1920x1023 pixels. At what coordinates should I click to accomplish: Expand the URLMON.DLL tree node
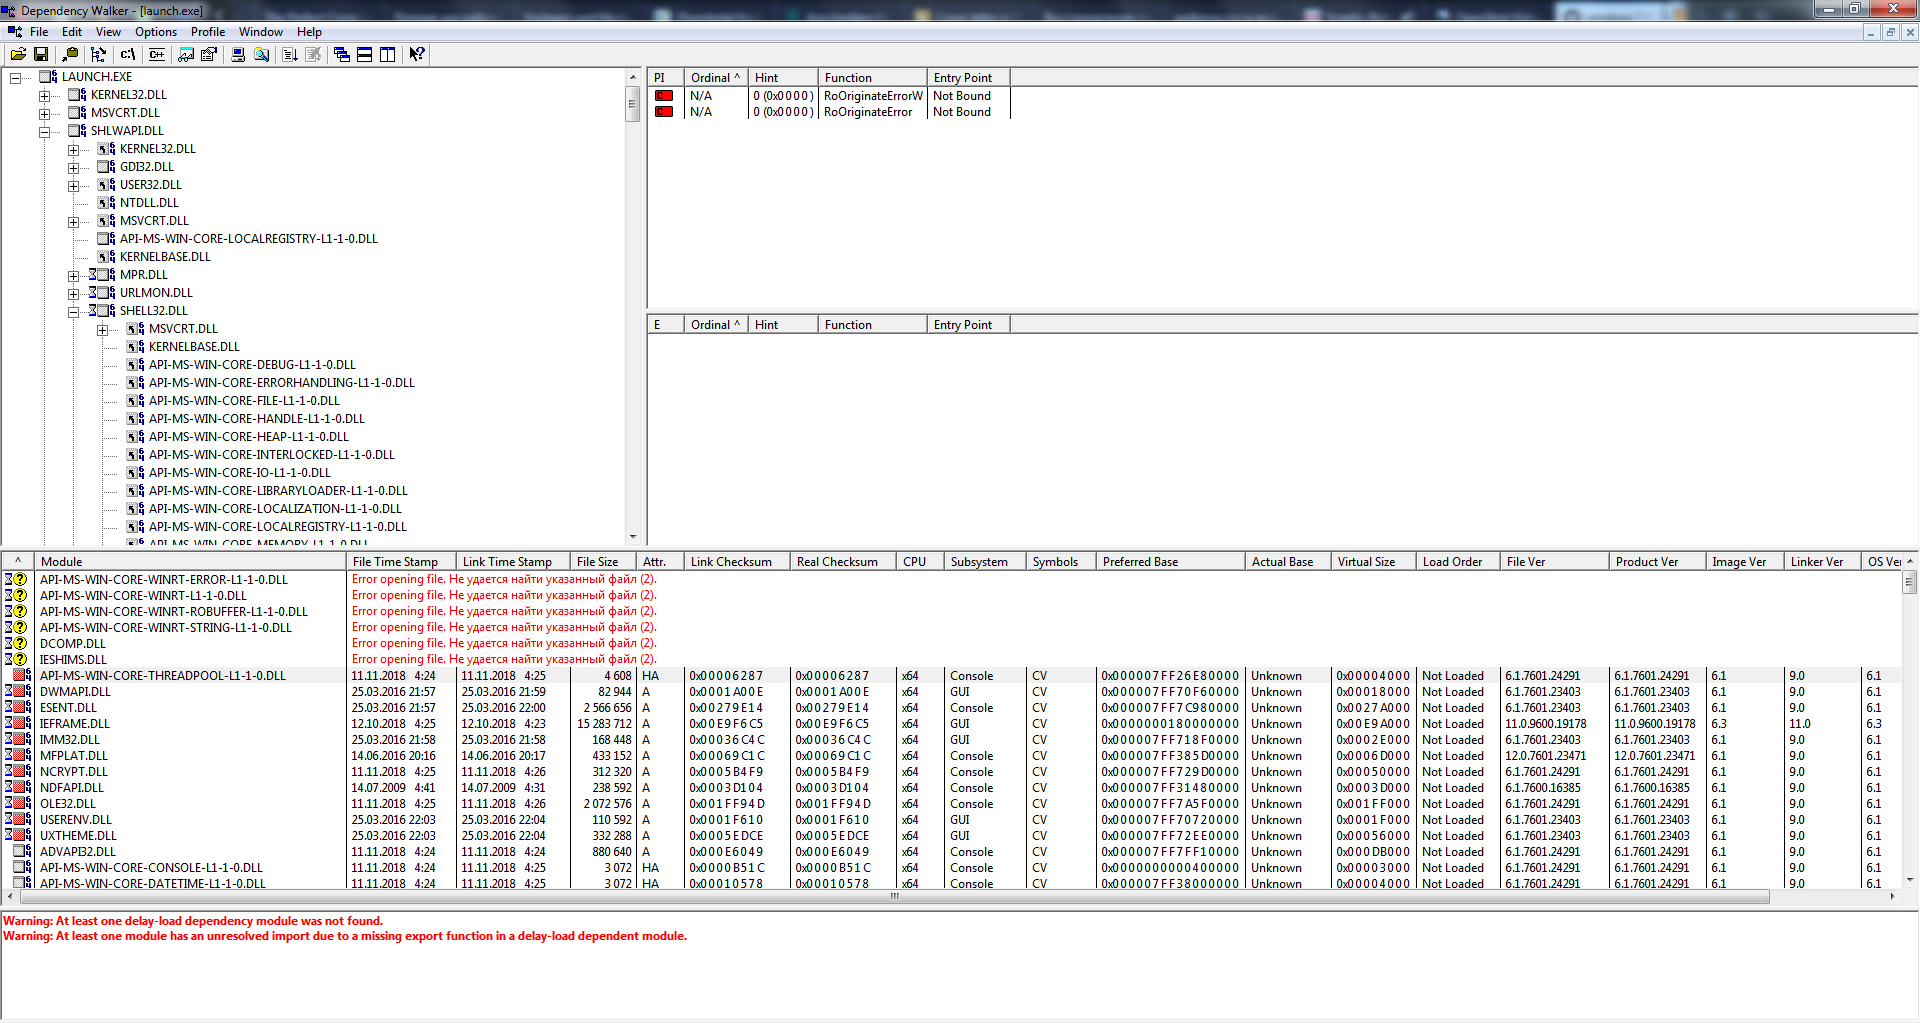click(74, 292)
